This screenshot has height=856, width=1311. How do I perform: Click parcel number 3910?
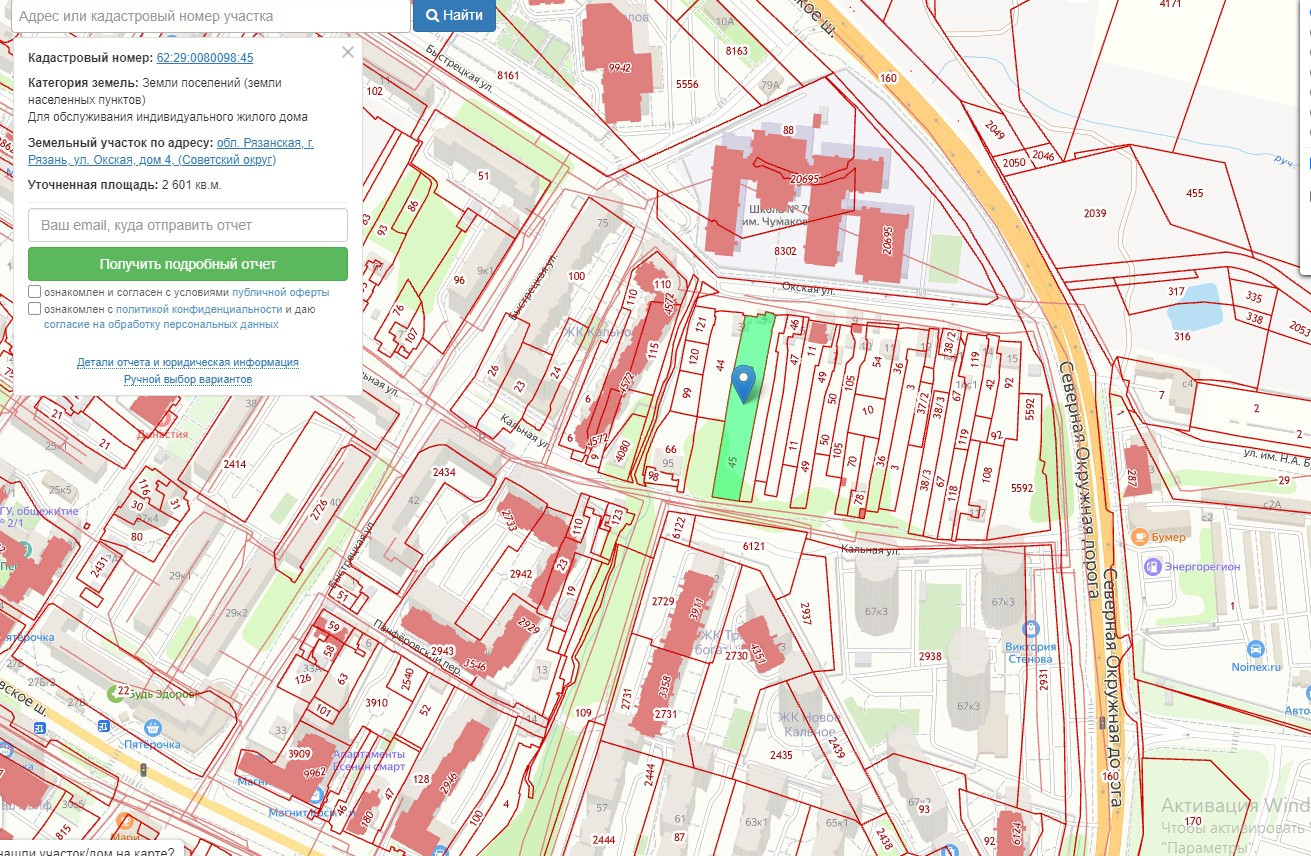pos(376,703)
